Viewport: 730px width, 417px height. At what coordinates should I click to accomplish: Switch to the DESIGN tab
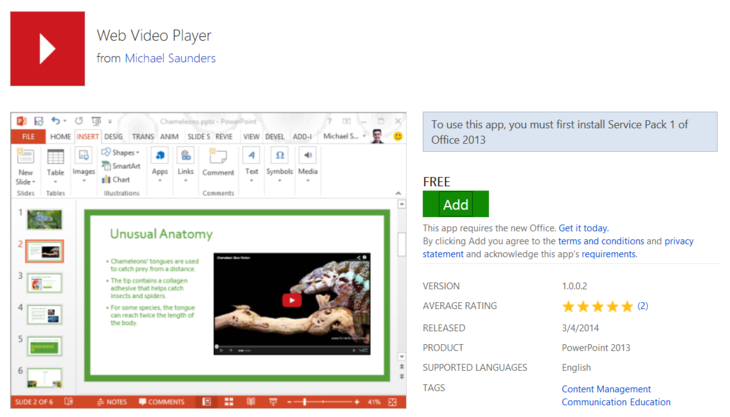(x=113, y=136)
